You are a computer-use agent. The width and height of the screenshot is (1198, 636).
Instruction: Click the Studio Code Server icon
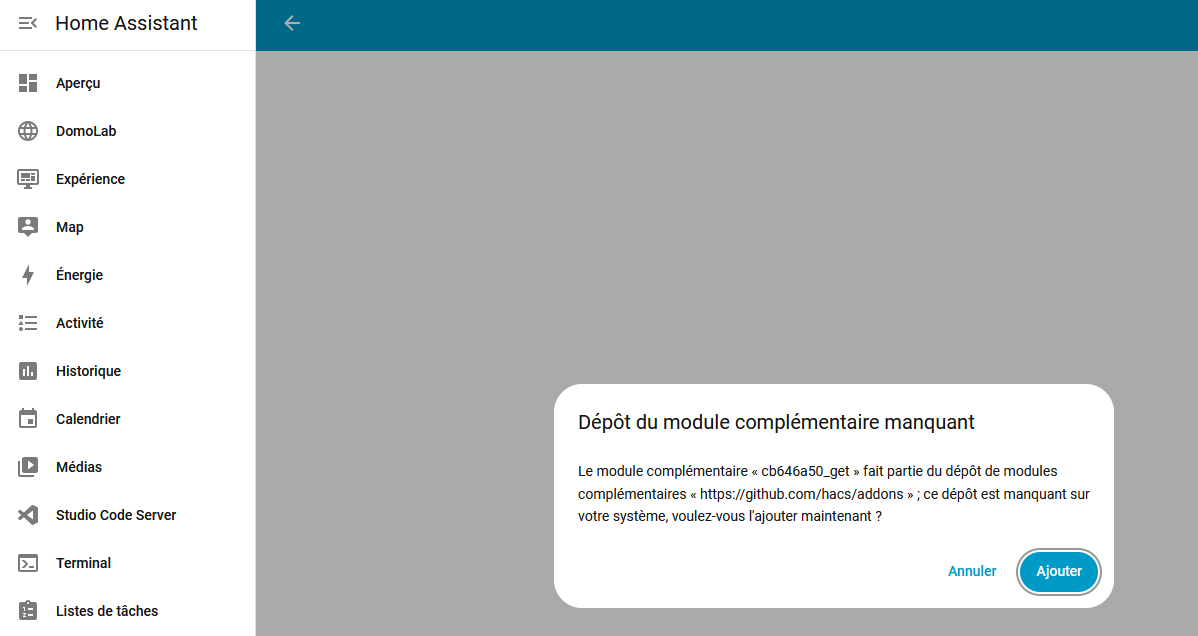(28, 515)
